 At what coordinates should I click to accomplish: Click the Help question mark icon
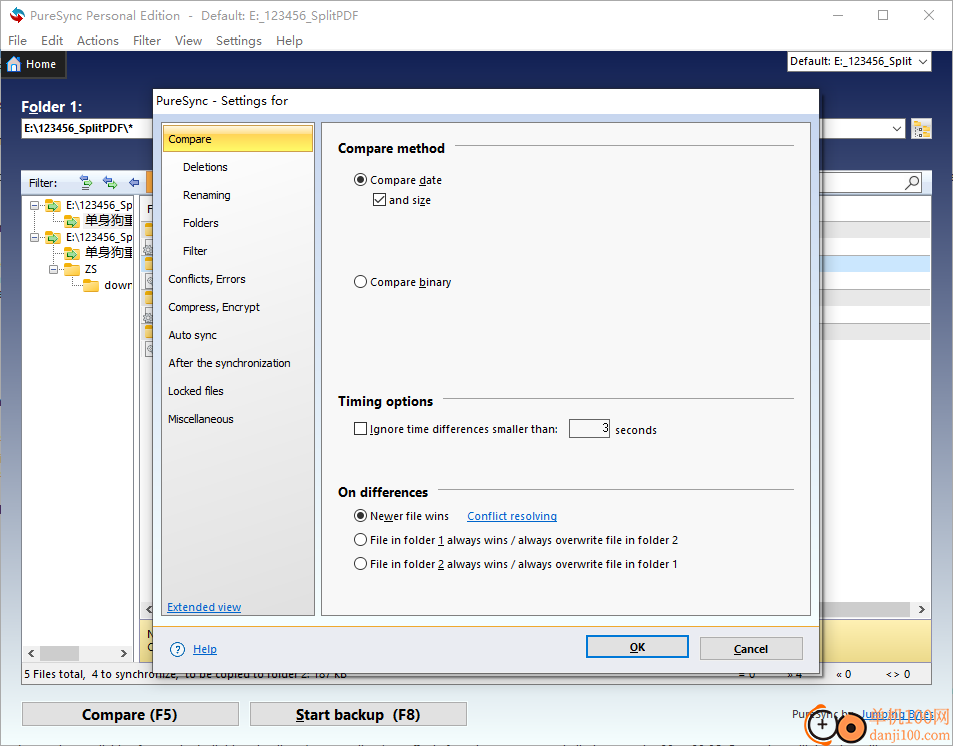177,649
